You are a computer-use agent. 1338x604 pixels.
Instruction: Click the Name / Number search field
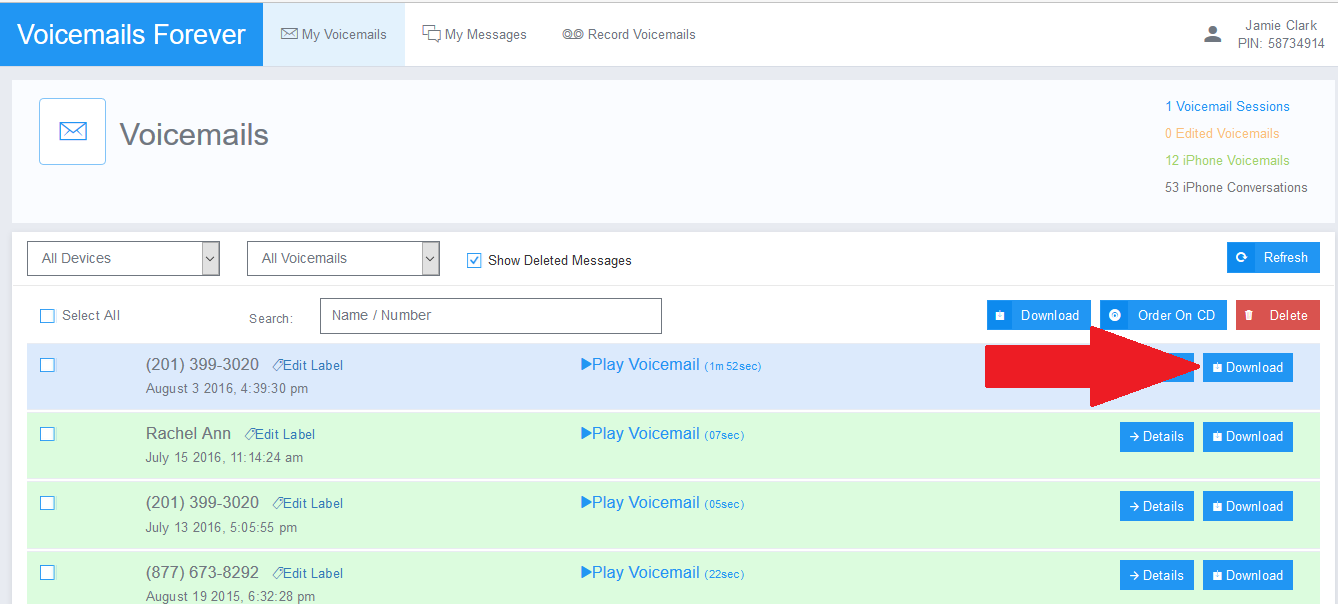(x=490, y=316)
